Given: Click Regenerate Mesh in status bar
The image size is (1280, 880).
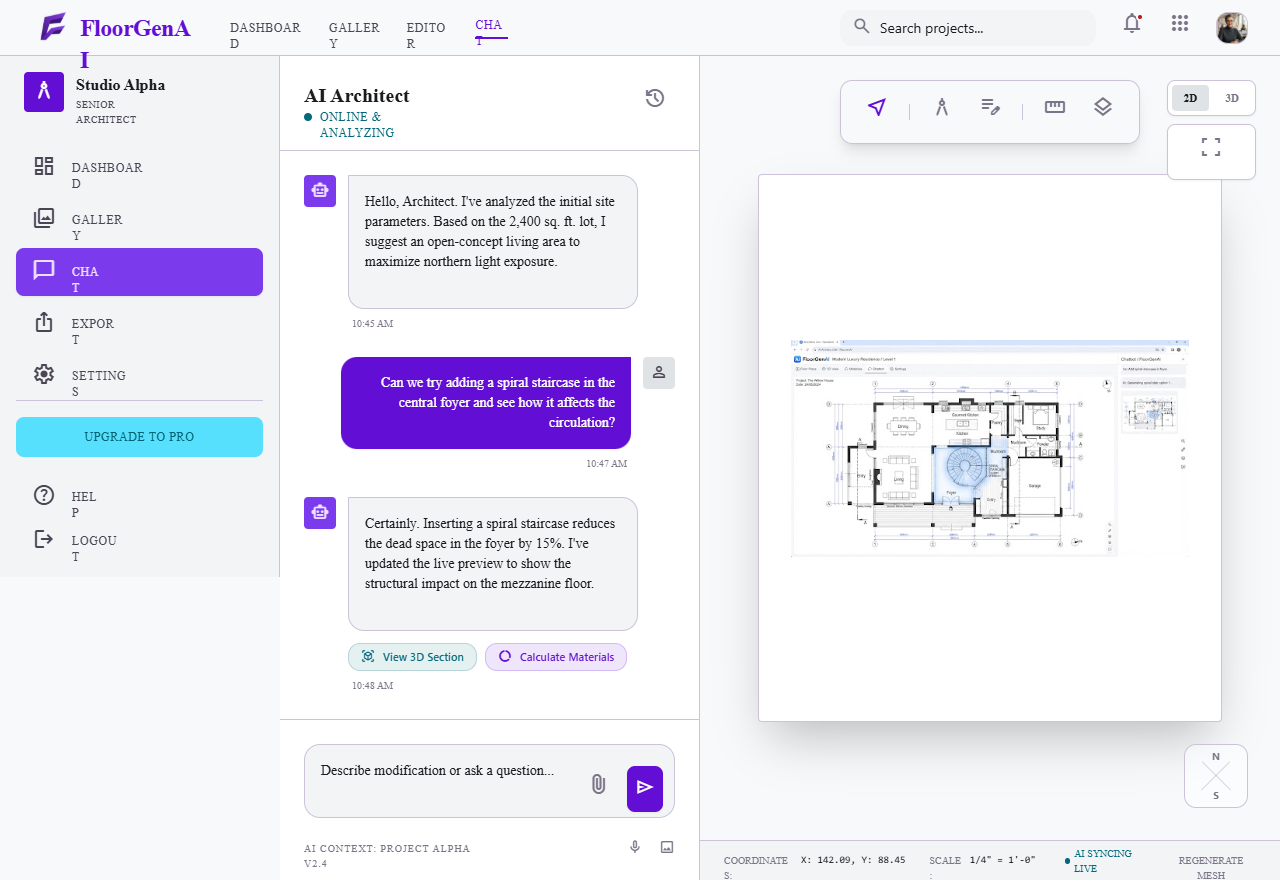Looking at the screenshot, I should tap(1210, 867).
